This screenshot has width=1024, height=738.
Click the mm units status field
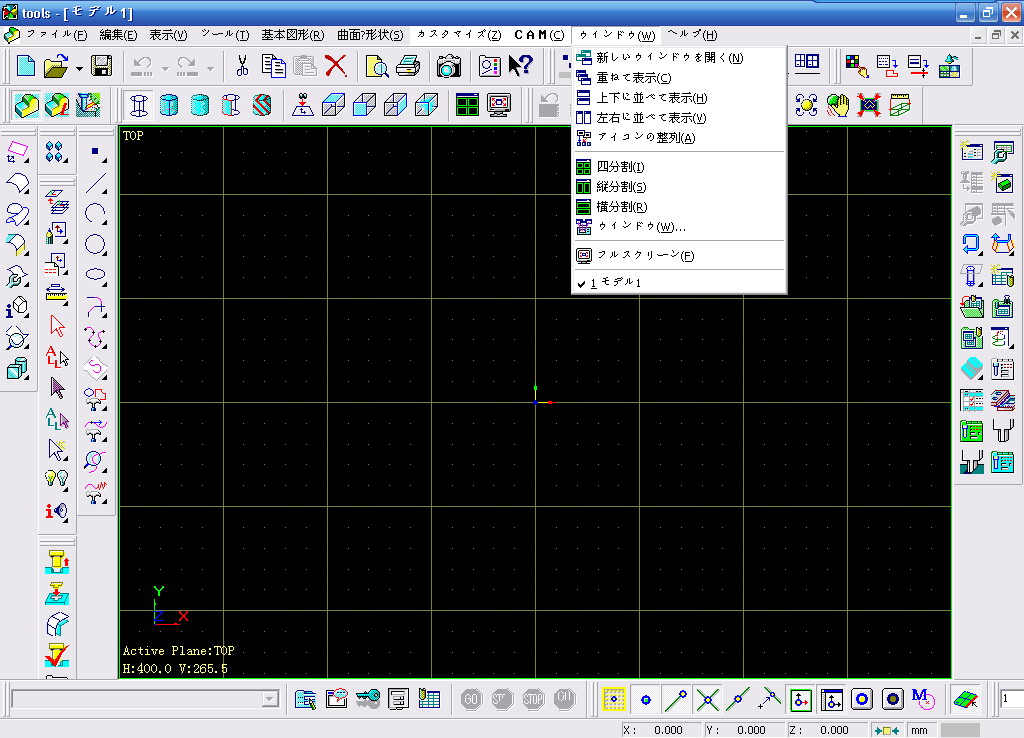point(920,730)
